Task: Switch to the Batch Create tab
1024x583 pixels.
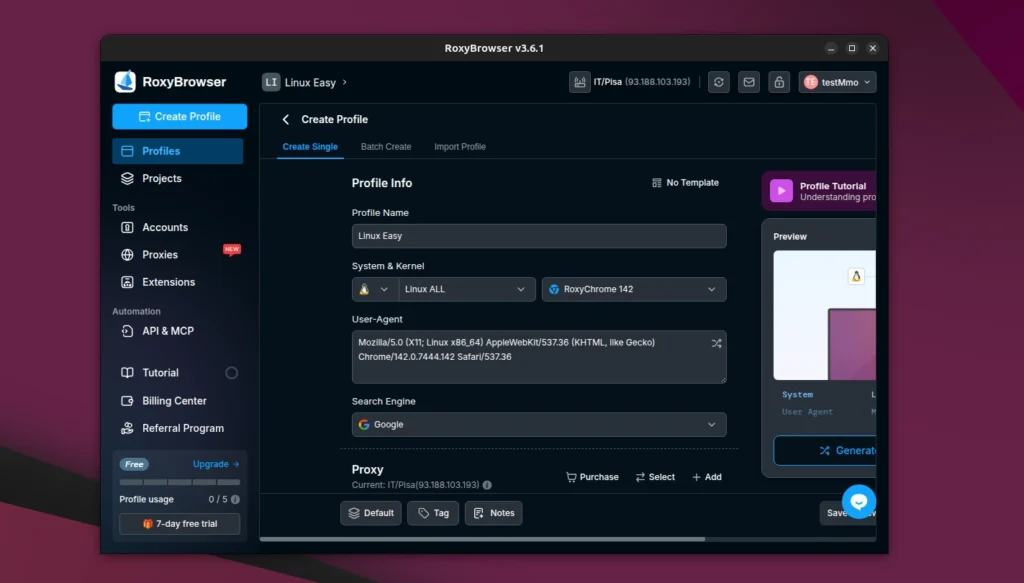Action: tap(386, 146)
